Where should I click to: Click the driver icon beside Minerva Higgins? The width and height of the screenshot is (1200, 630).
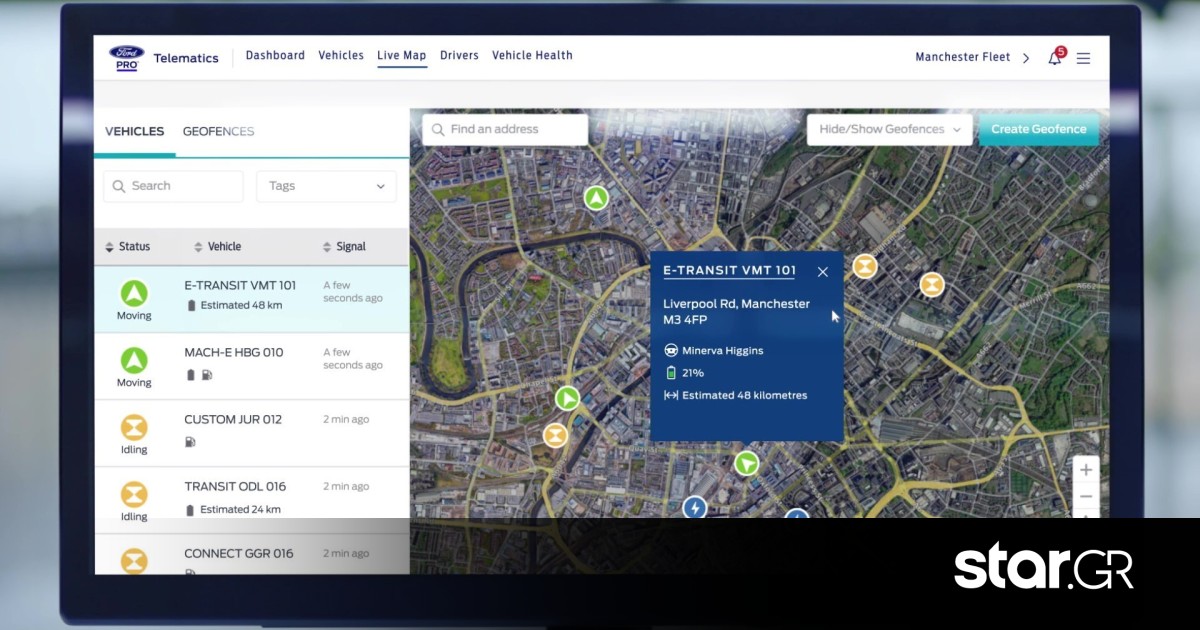[x=670, y=351]
